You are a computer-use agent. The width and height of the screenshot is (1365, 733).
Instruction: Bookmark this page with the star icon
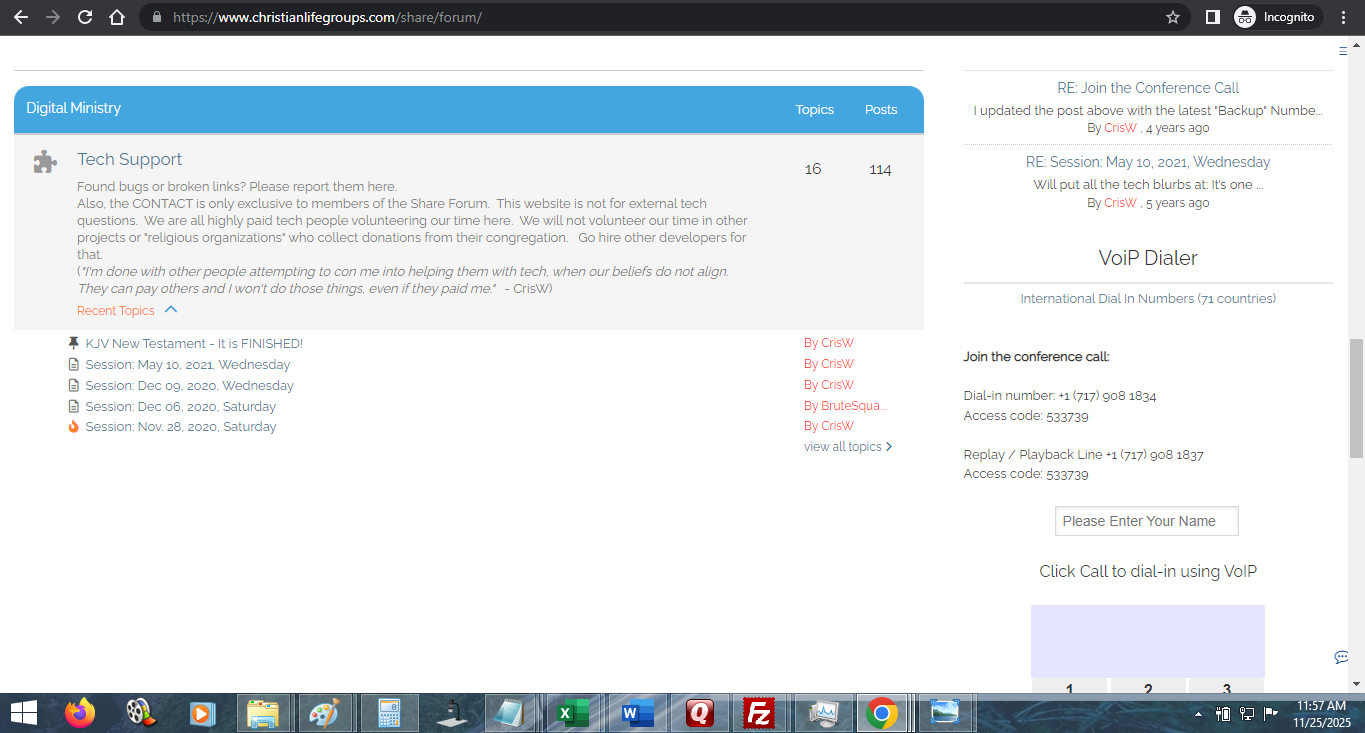(1173, 17)
